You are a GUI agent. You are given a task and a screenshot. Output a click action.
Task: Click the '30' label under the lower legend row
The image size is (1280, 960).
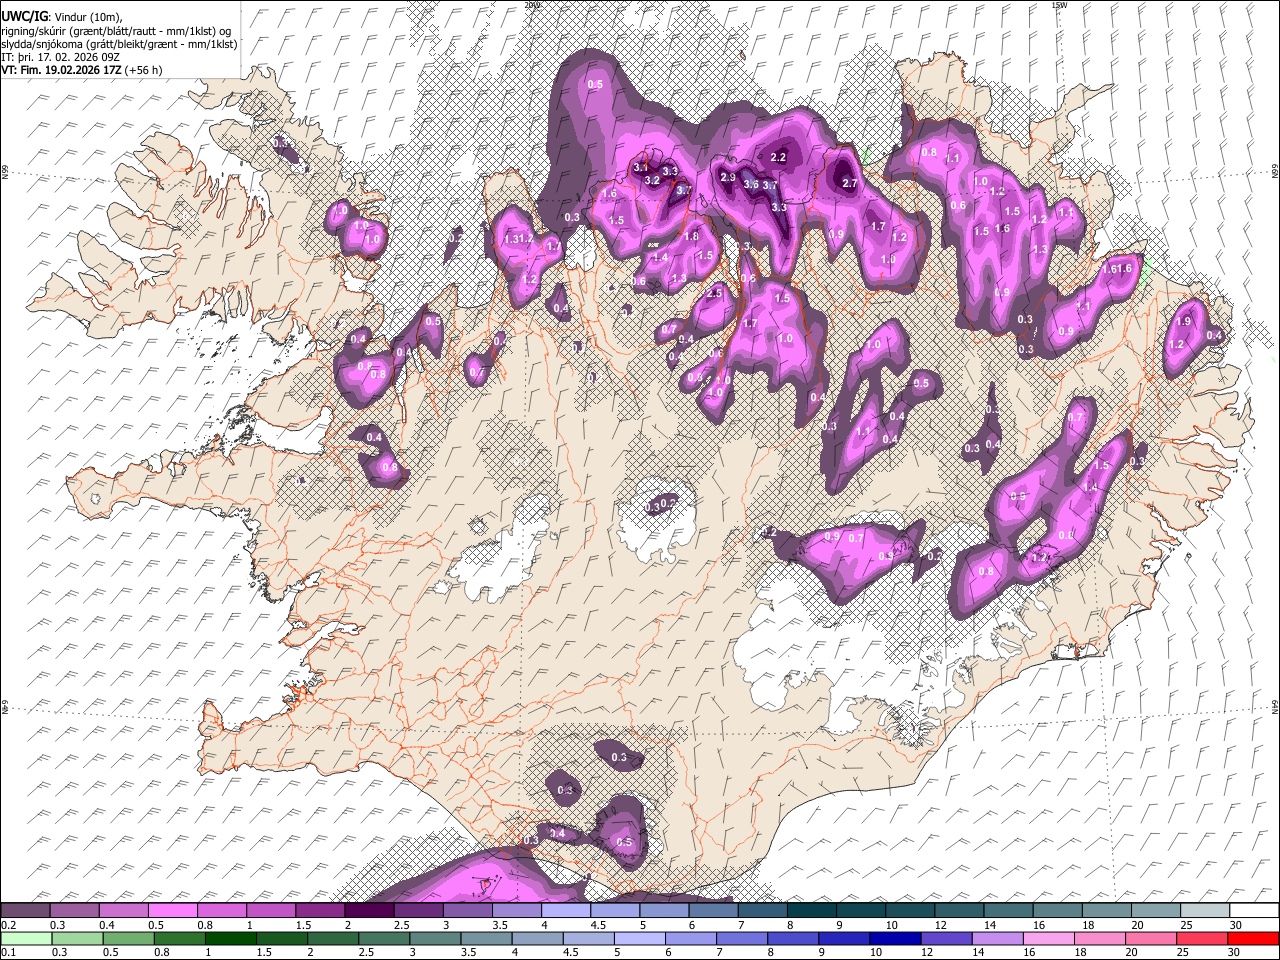point(1236,952)
